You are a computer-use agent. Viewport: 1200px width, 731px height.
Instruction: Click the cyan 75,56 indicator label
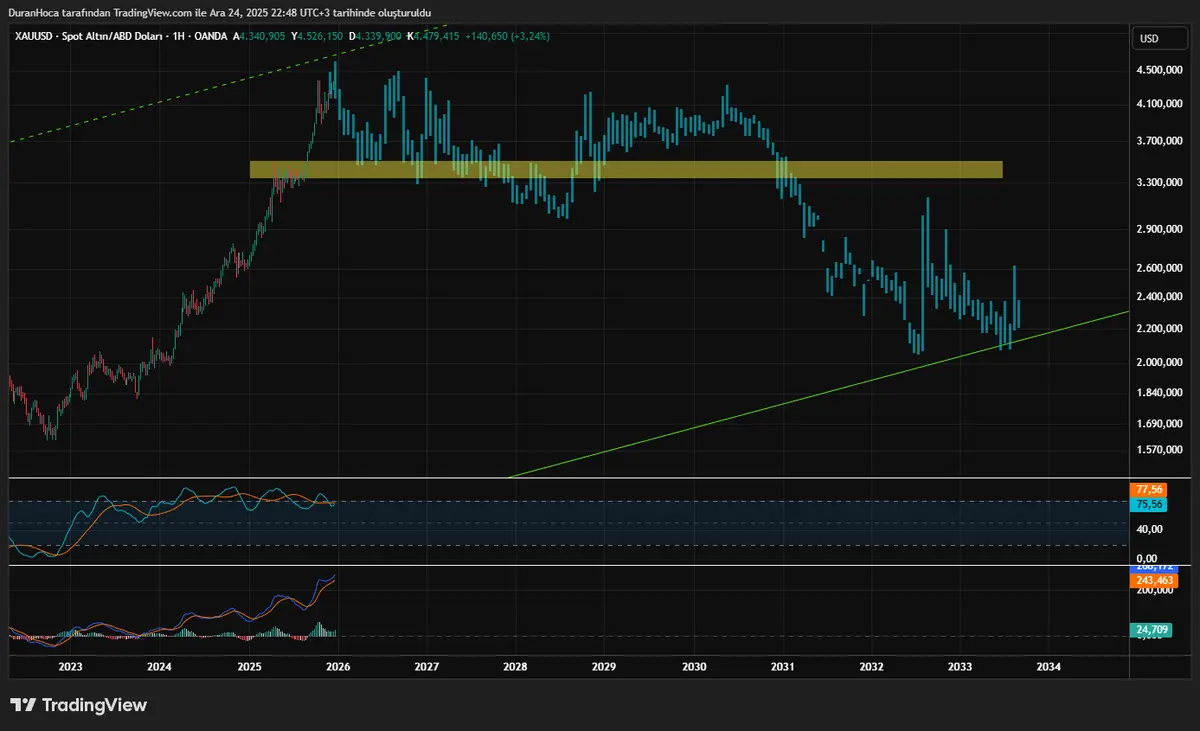pyautogui.click(x=1147, y=505)
